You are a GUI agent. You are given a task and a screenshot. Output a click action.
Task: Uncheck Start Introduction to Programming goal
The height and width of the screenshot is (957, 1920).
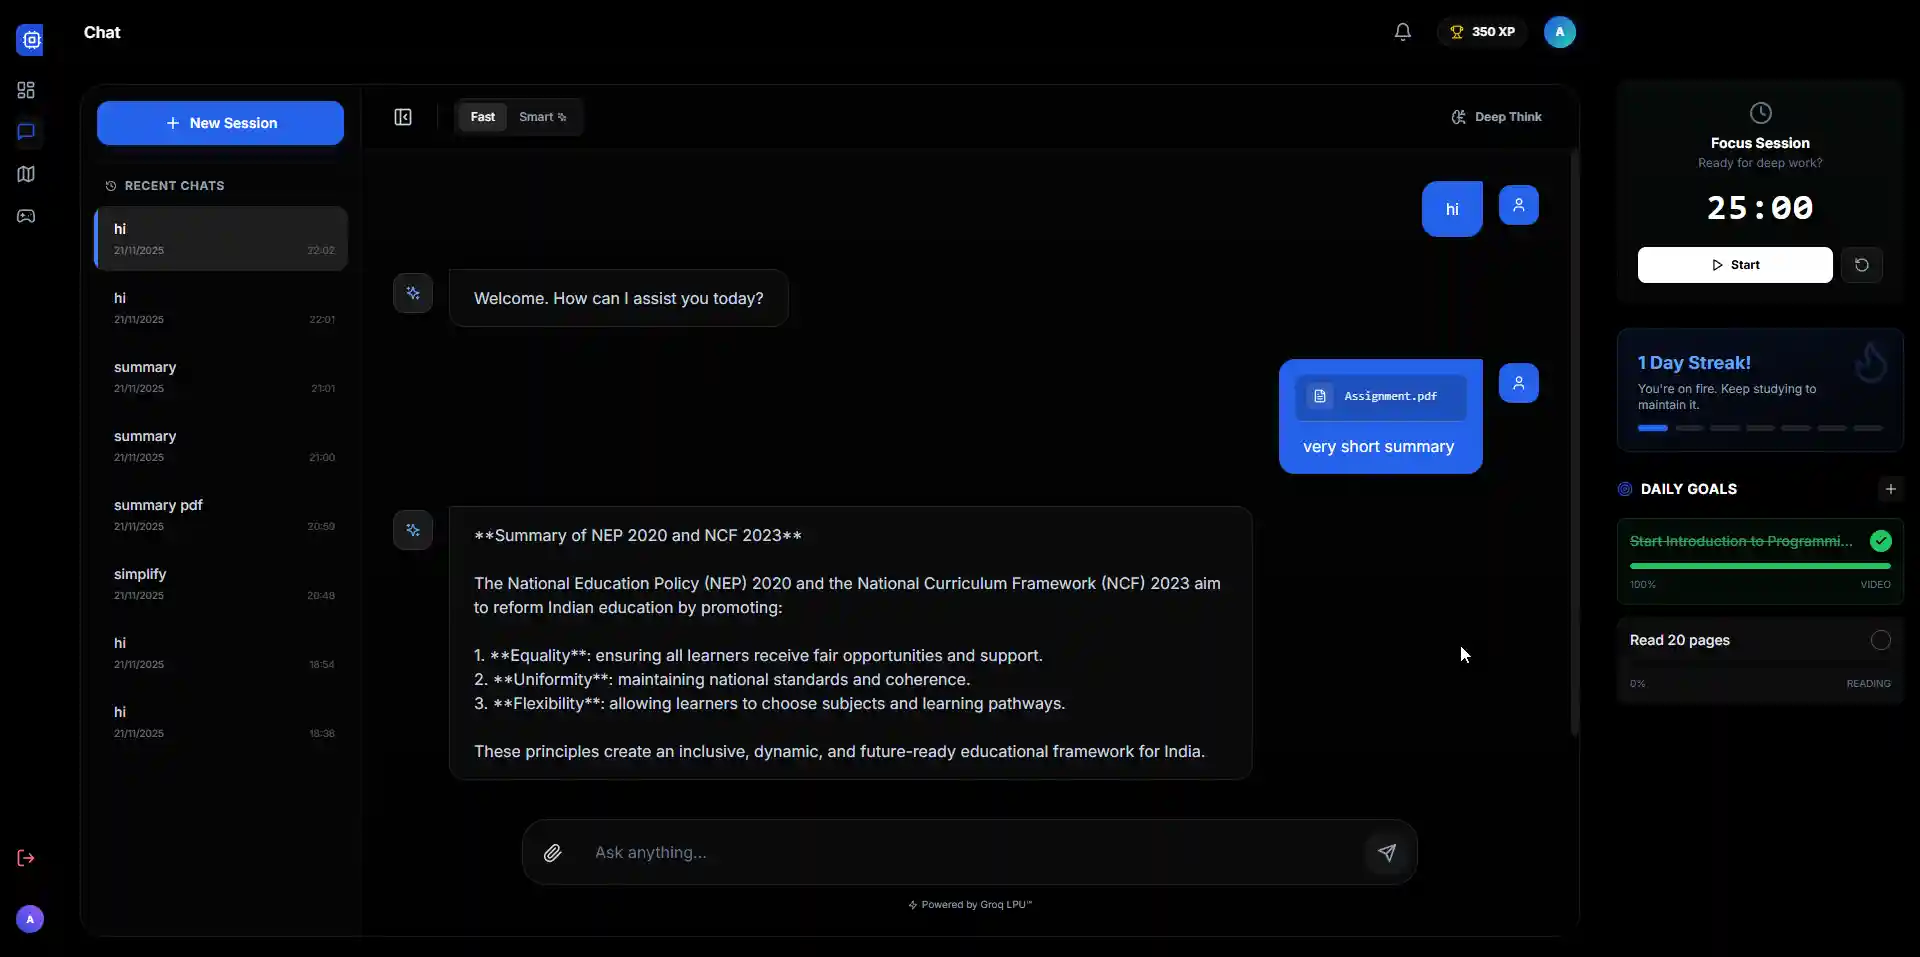coord(1881,541)
